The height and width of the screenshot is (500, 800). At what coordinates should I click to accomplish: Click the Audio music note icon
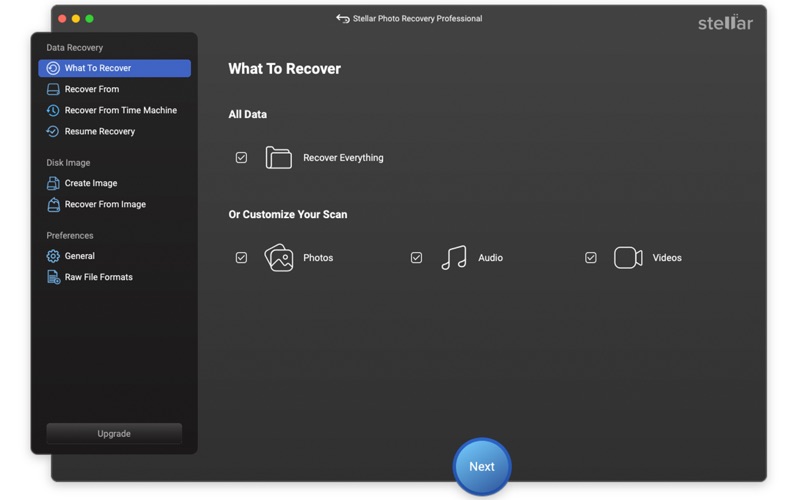click(x=454, y=258)
